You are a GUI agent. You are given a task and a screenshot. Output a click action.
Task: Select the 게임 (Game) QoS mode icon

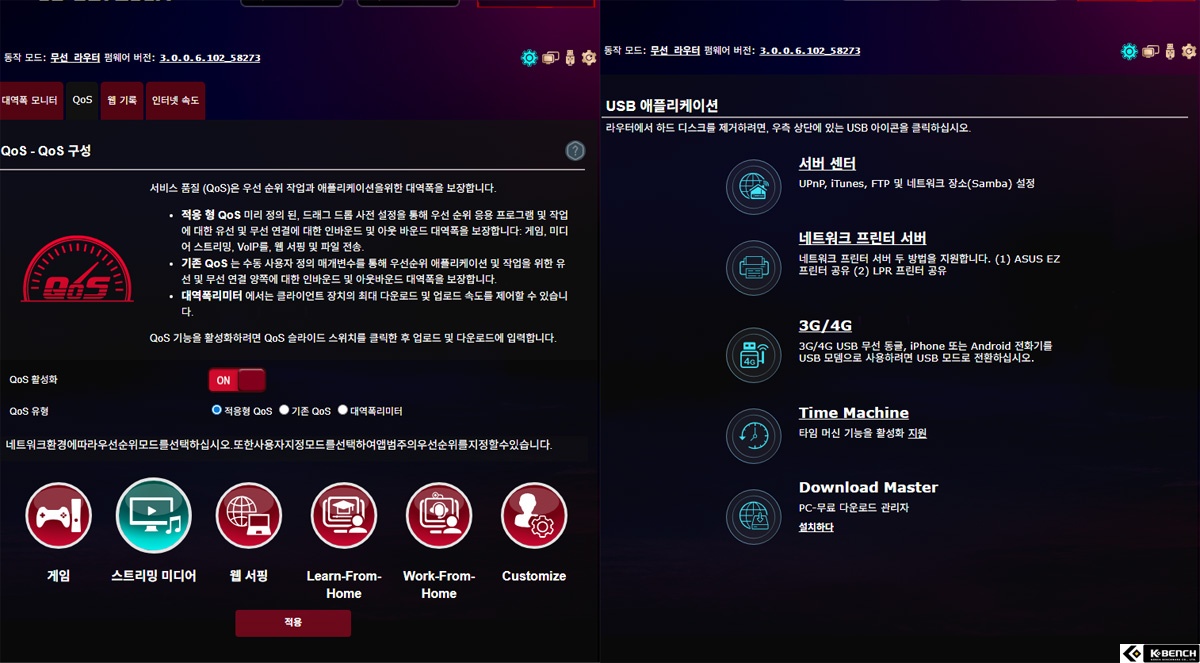pyautogui.click(x=58, y=516)
